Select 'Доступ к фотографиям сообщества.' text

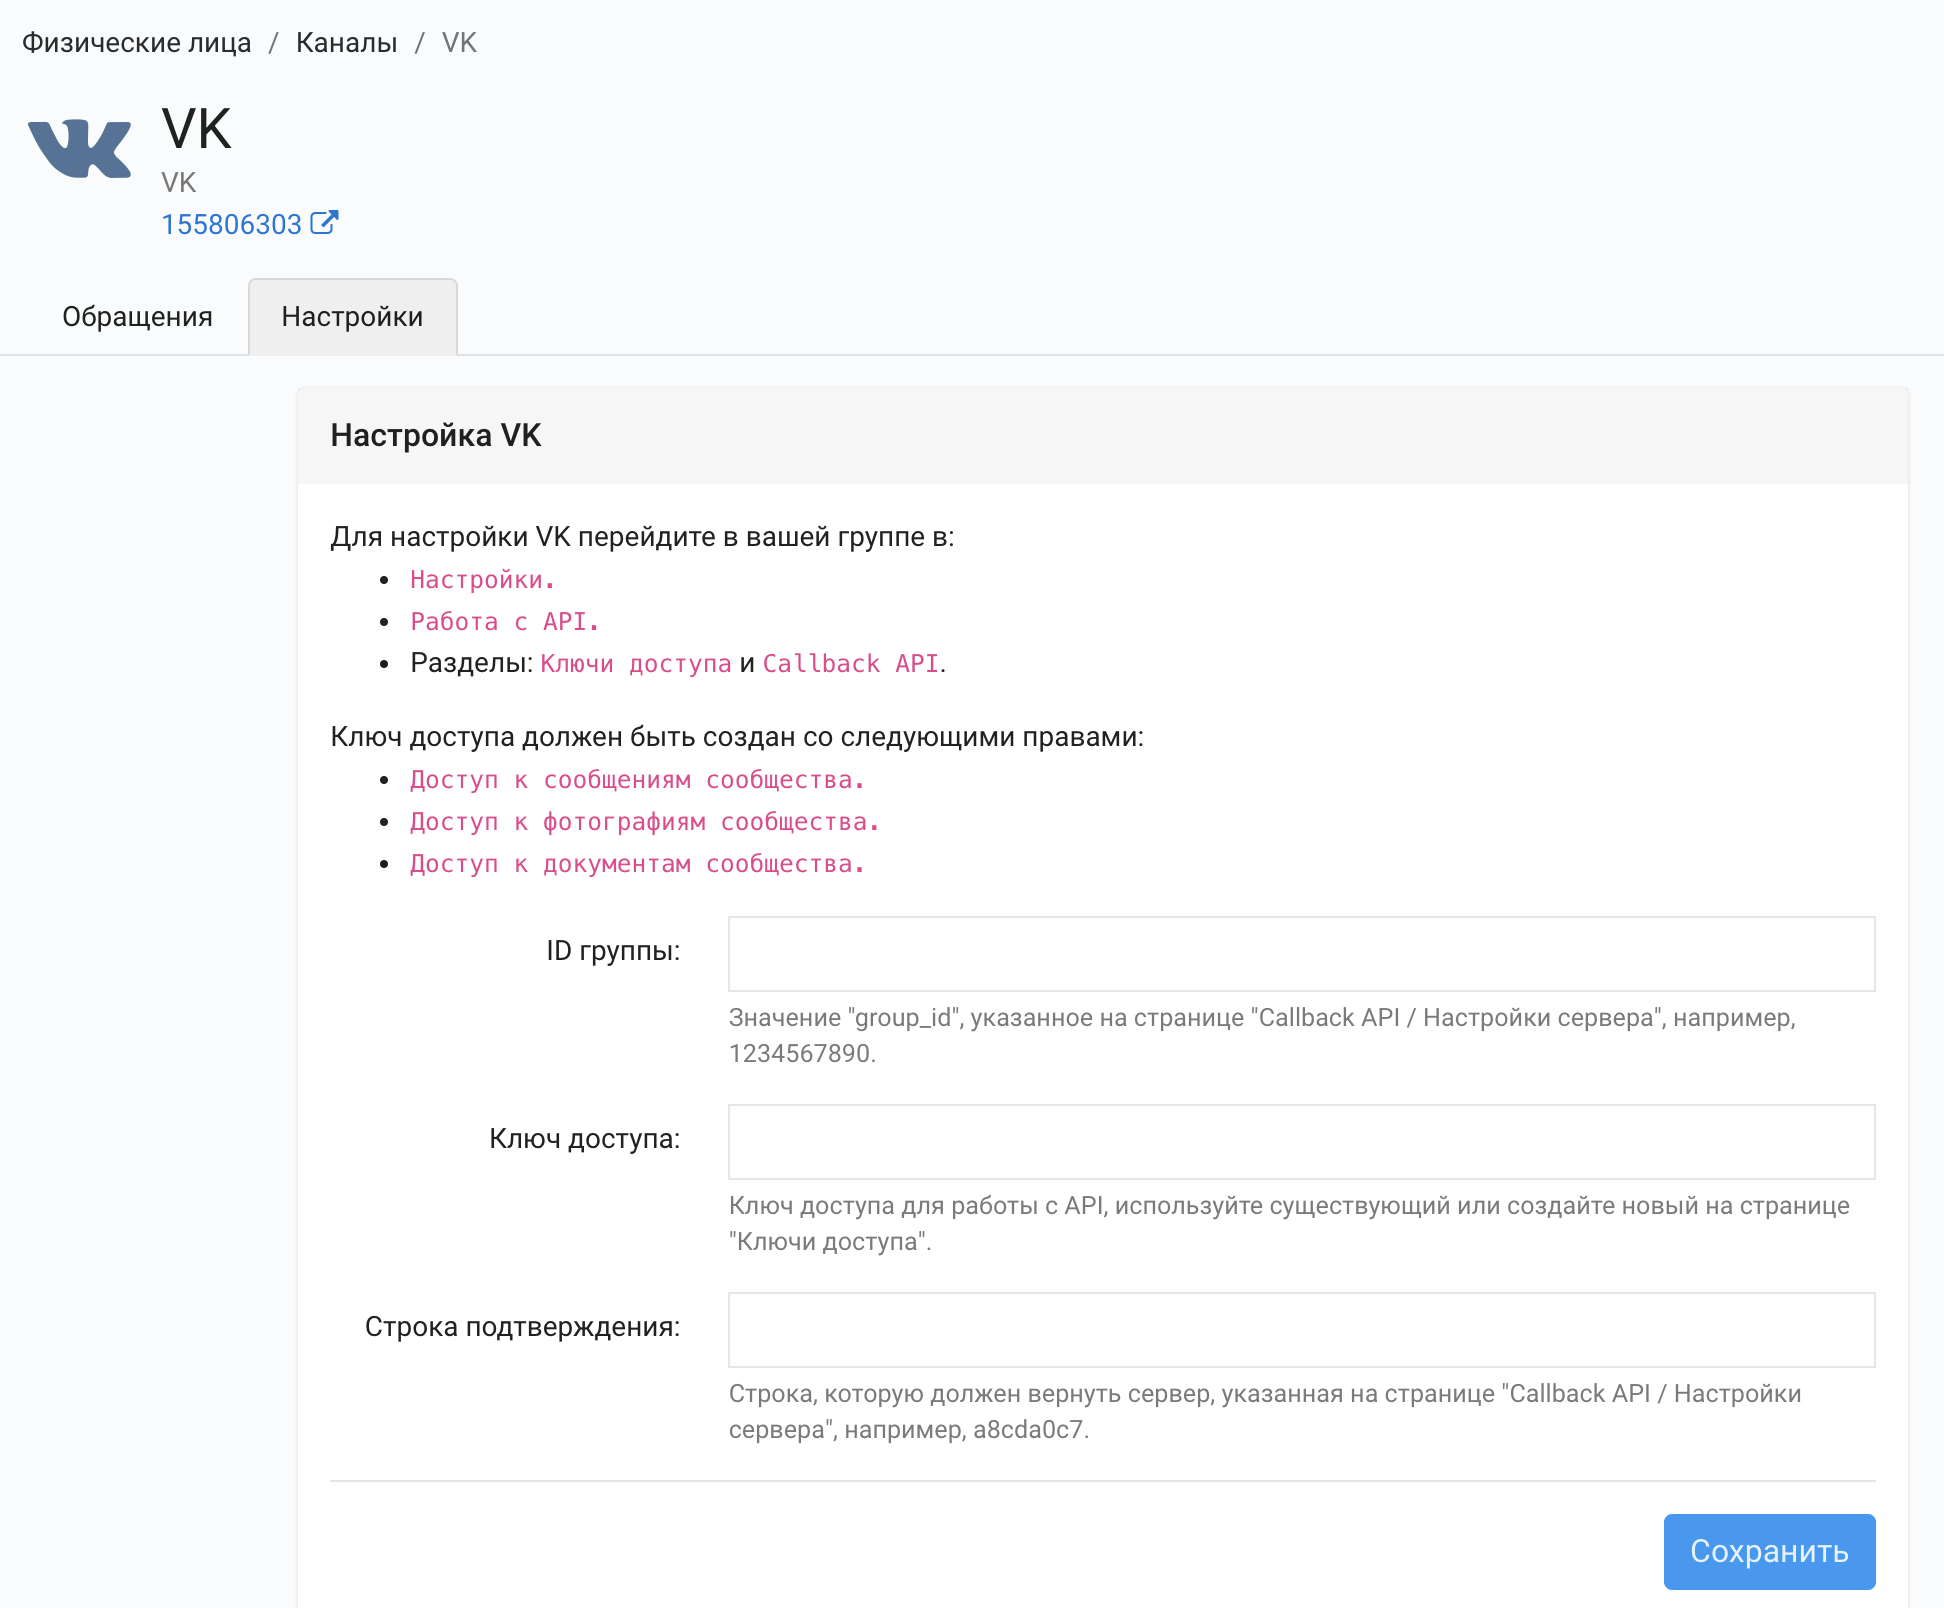tap(644, 822)
